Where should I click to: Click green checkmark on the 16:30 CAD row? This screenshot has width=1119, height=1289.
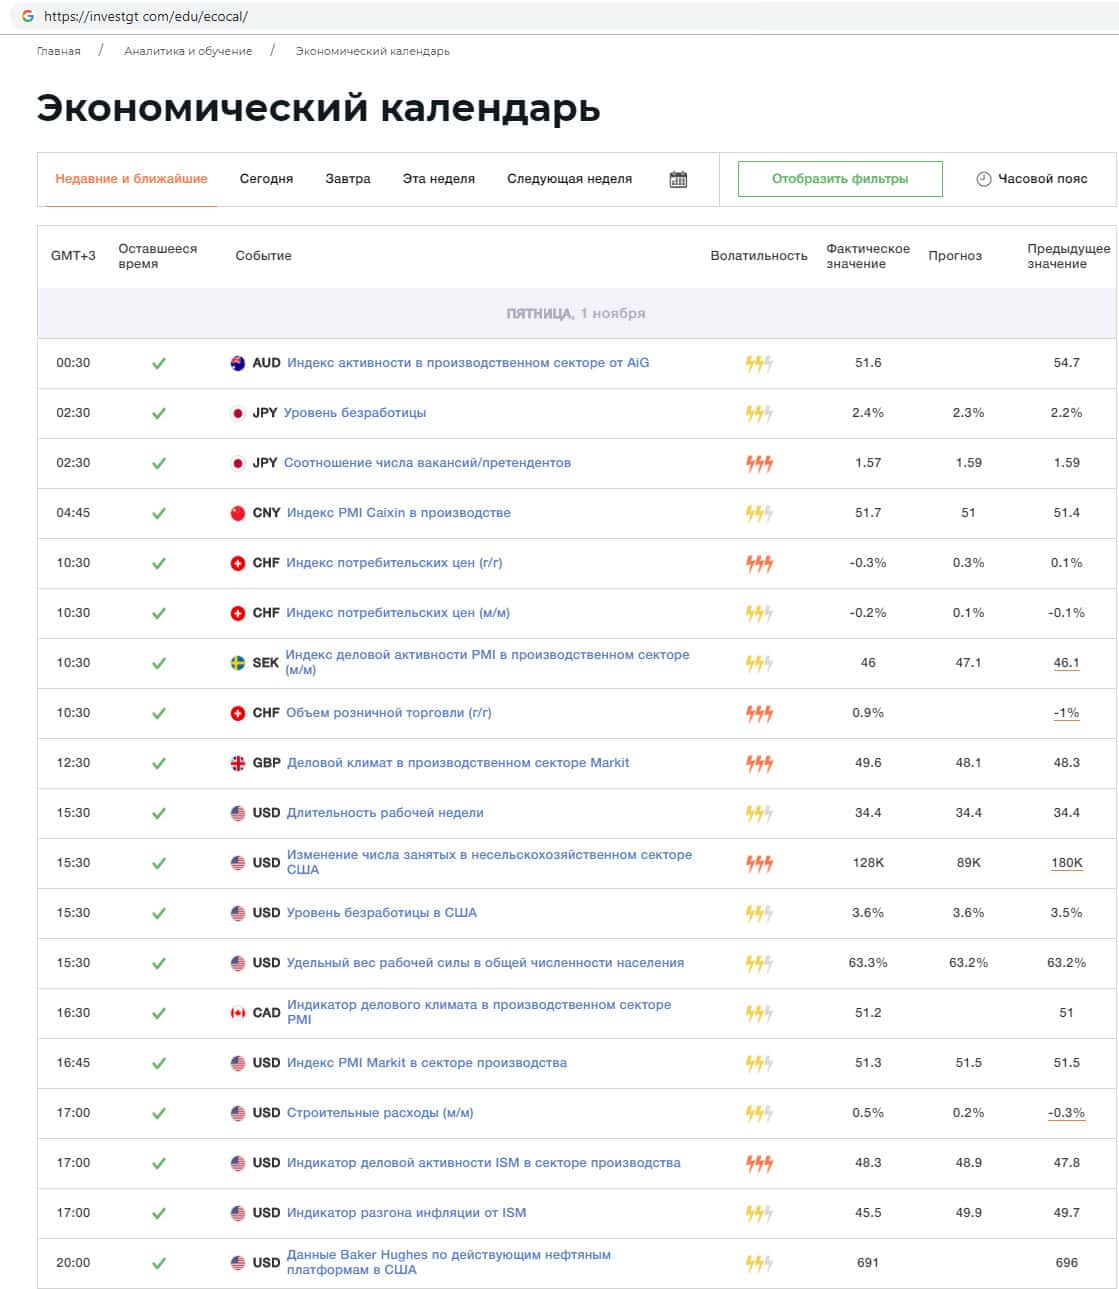tap(158, 1013)
